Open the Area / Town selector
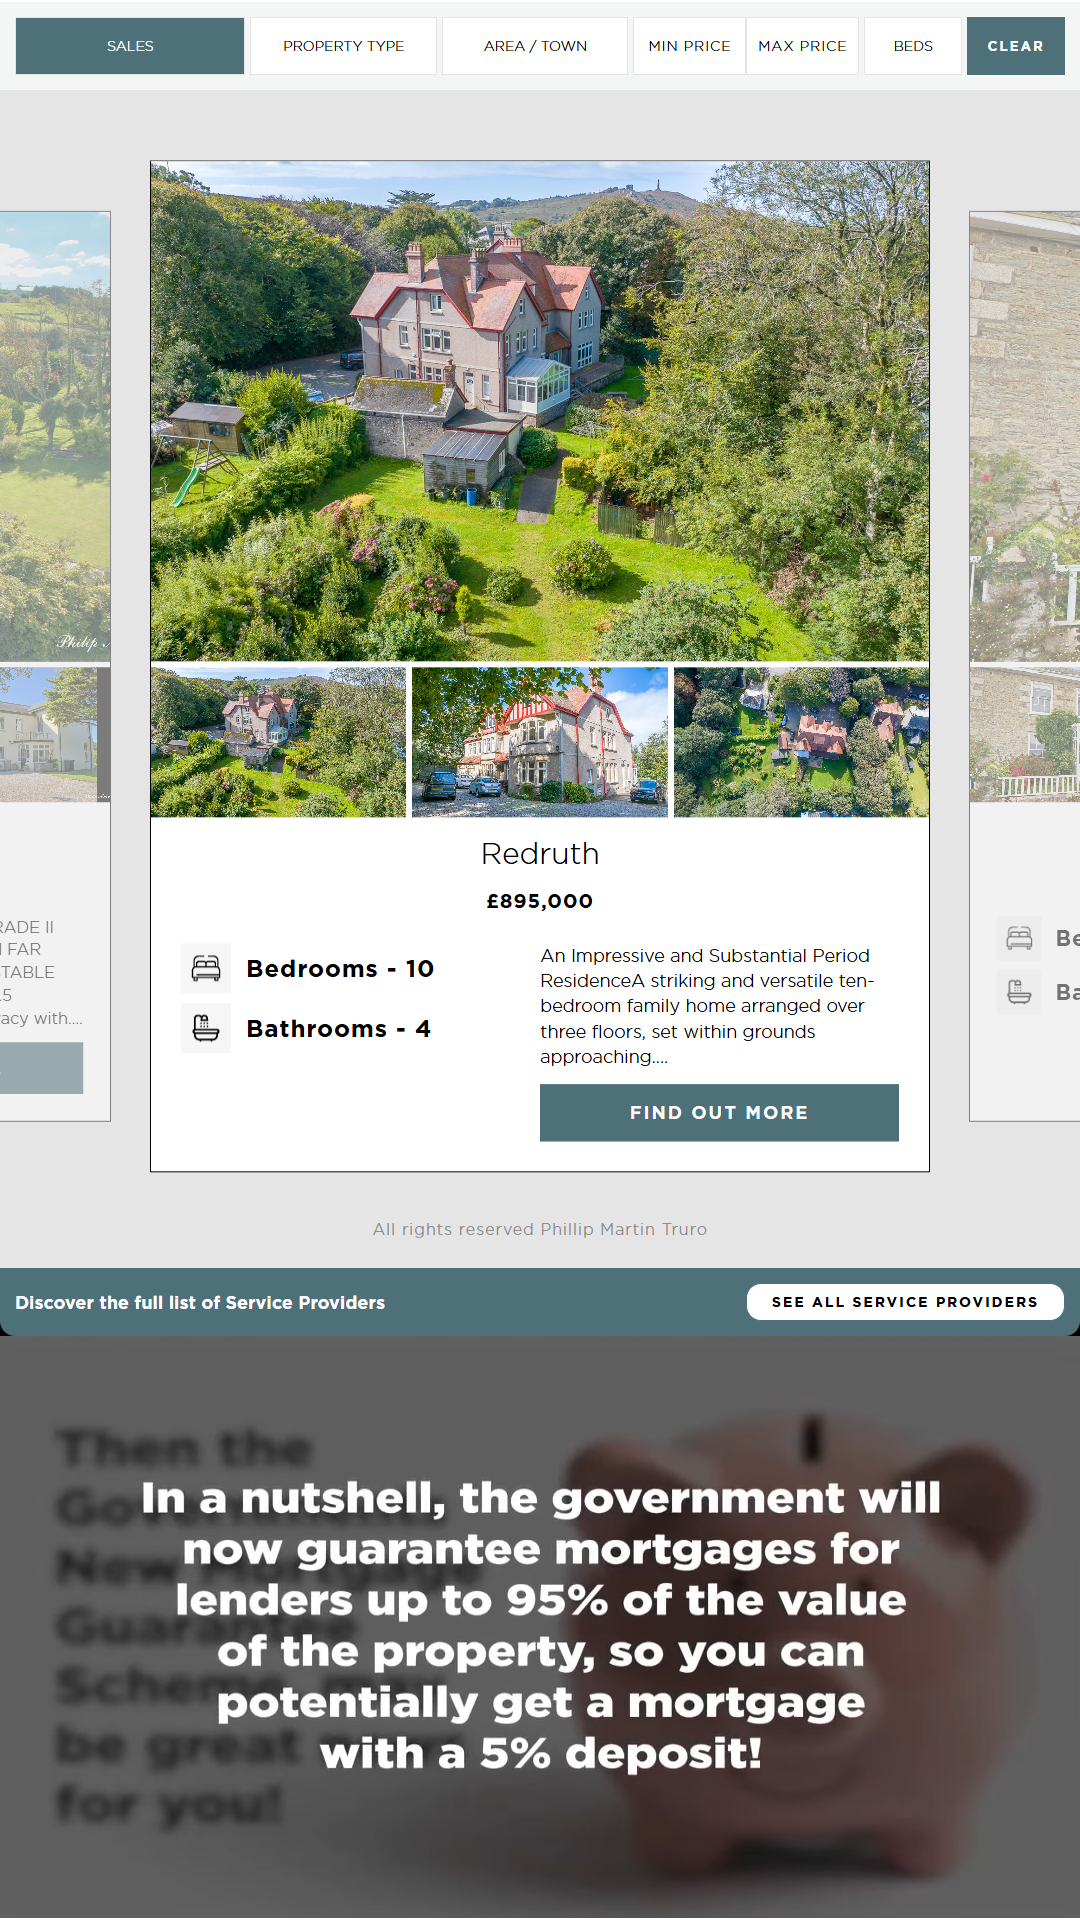Viewport: 1080px width, 1920px height. click(535, 46)
